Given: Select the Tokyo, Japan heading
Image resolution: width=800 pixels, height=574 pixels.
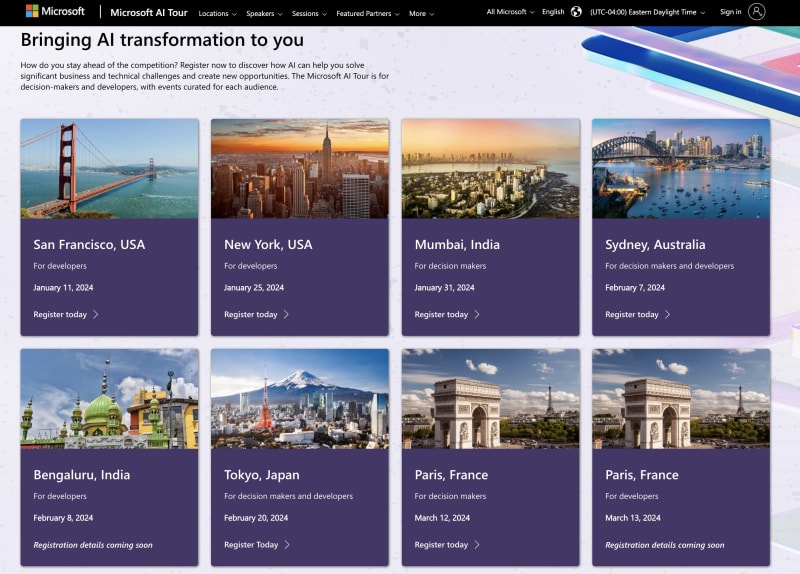Looking at the screenshot, I should point(262,475).
